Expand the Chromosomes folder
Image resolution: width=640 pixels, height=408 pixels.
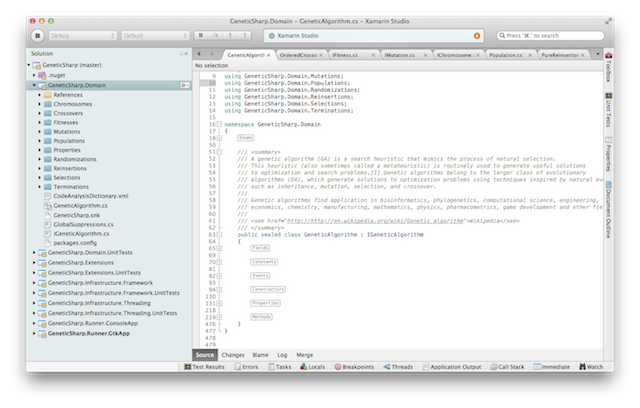(x=40, y=104)
